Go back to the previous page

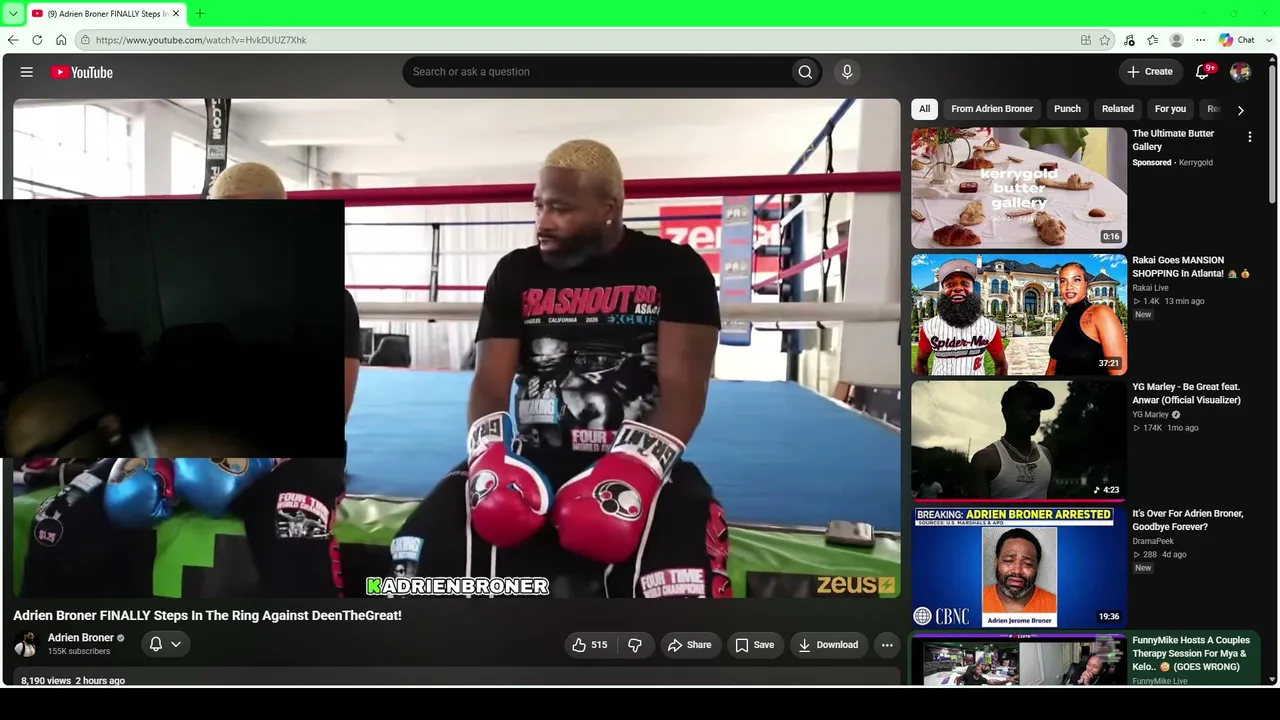pos(13,40)
